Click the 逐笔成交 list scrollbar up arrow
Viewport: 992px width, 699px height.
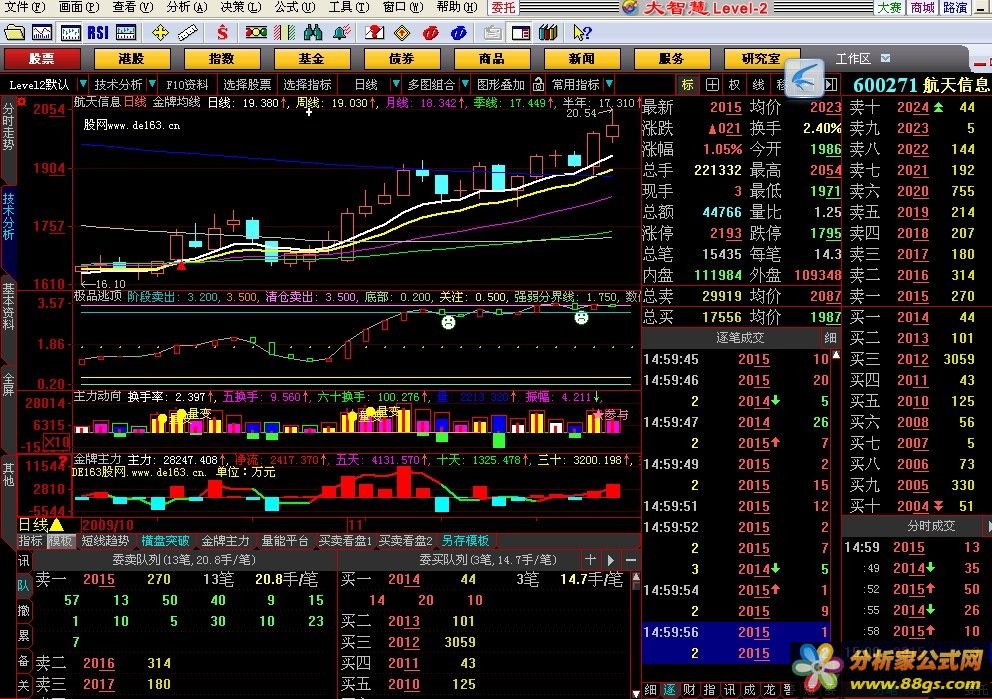(836, 355)
